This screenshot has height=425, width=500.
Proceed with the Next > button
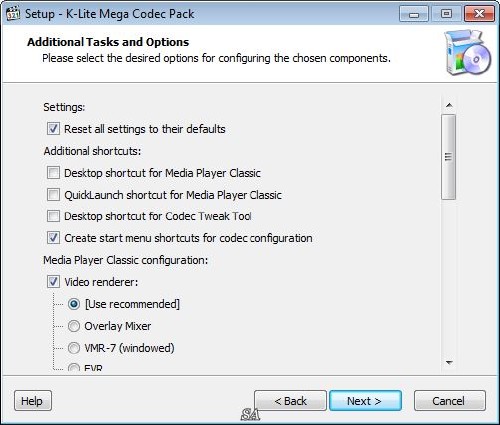pos(365,401)
